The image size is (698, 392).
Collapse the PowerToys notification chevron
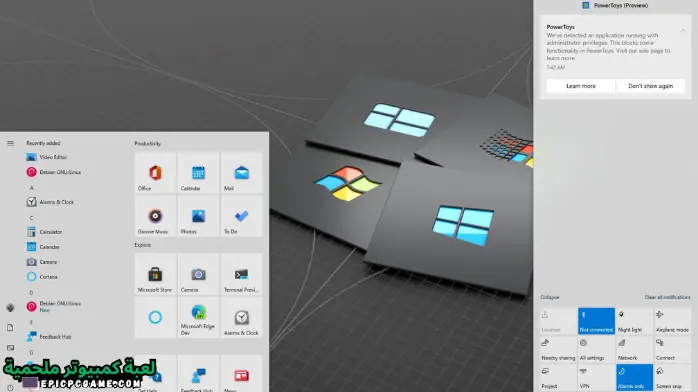(682, 31)
